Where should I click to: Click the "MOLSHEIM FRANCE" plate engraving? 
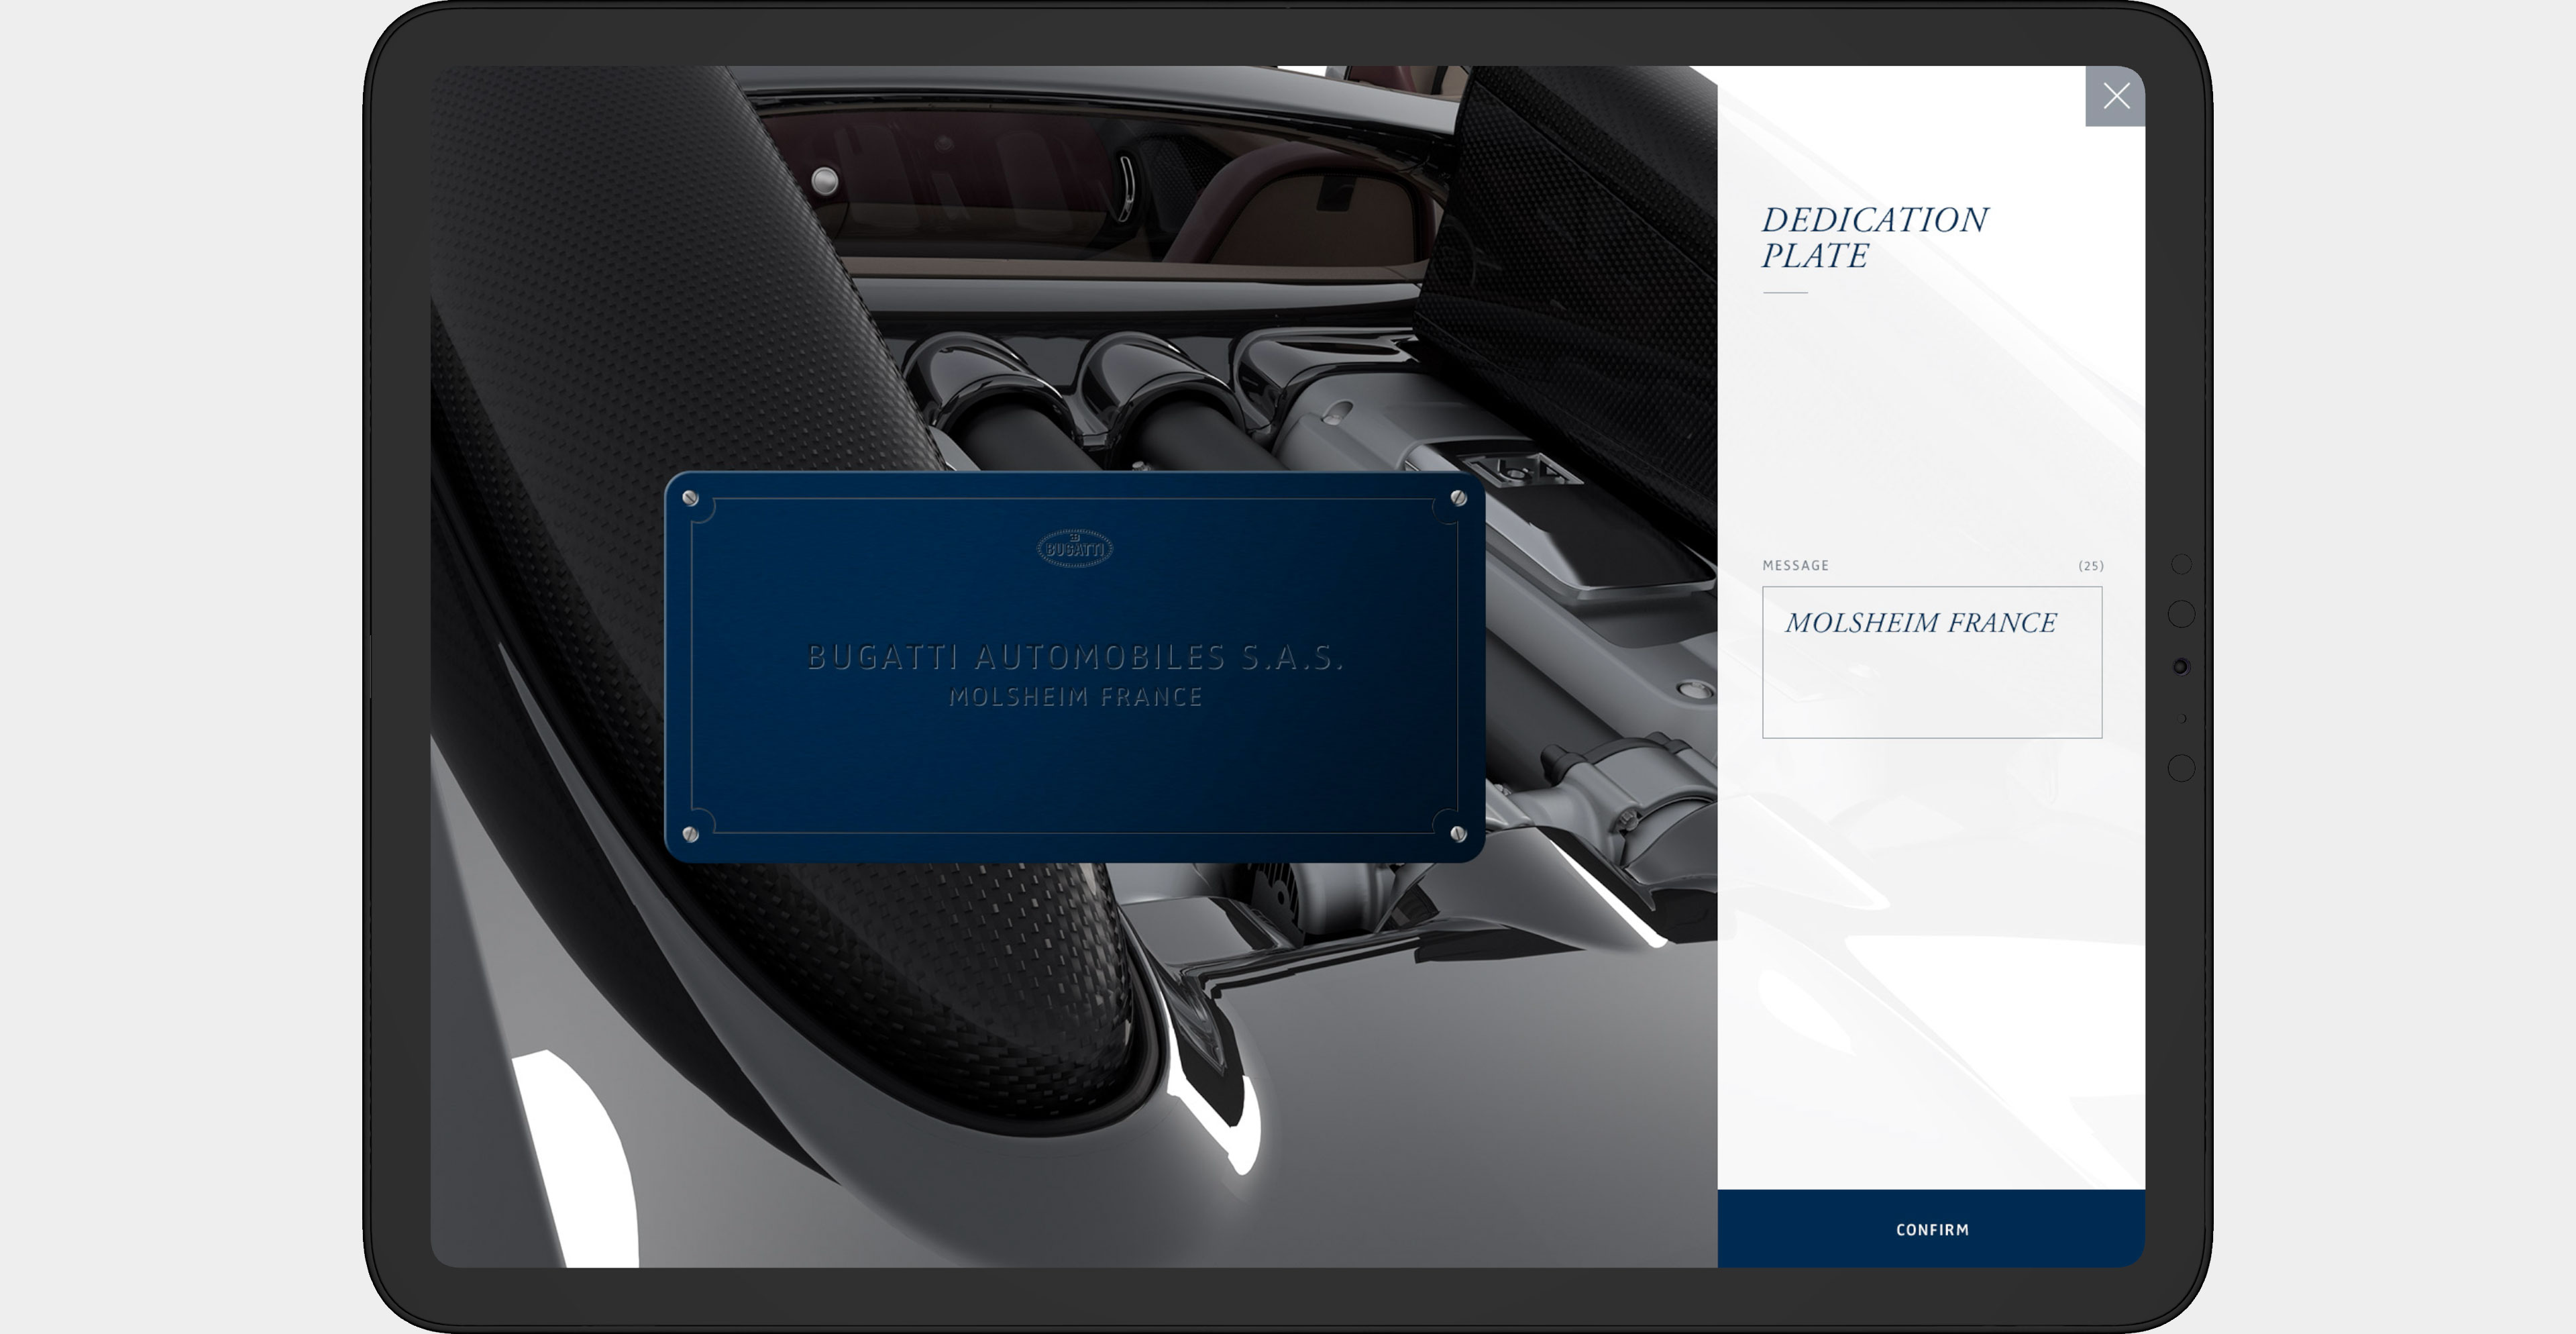click(1075, 697)
